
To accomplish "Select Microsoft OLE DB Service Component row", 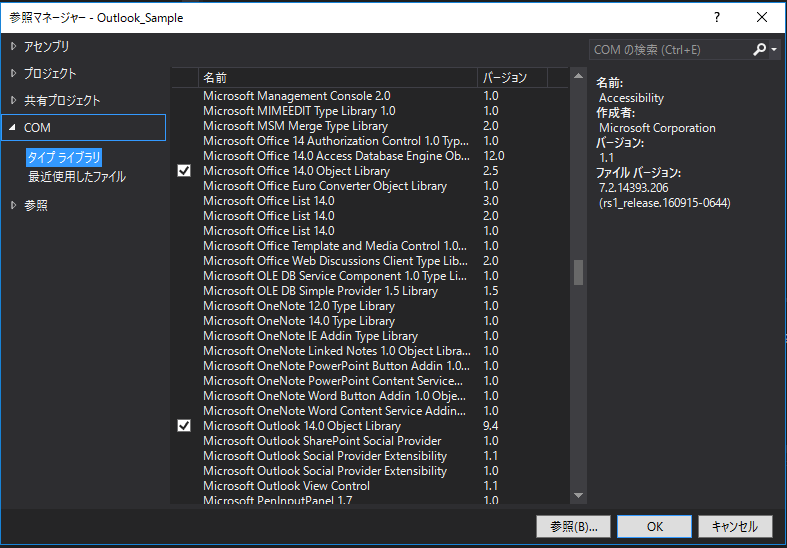I will tap(370, 276).
